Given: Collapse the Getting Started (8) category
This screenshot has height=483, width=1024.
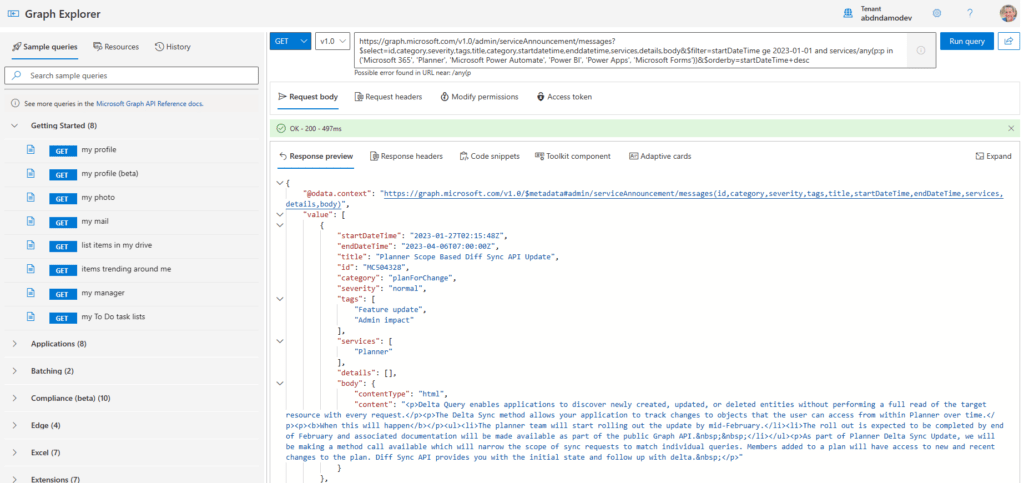Looking at the screenshot, I should tap(14, 125).
